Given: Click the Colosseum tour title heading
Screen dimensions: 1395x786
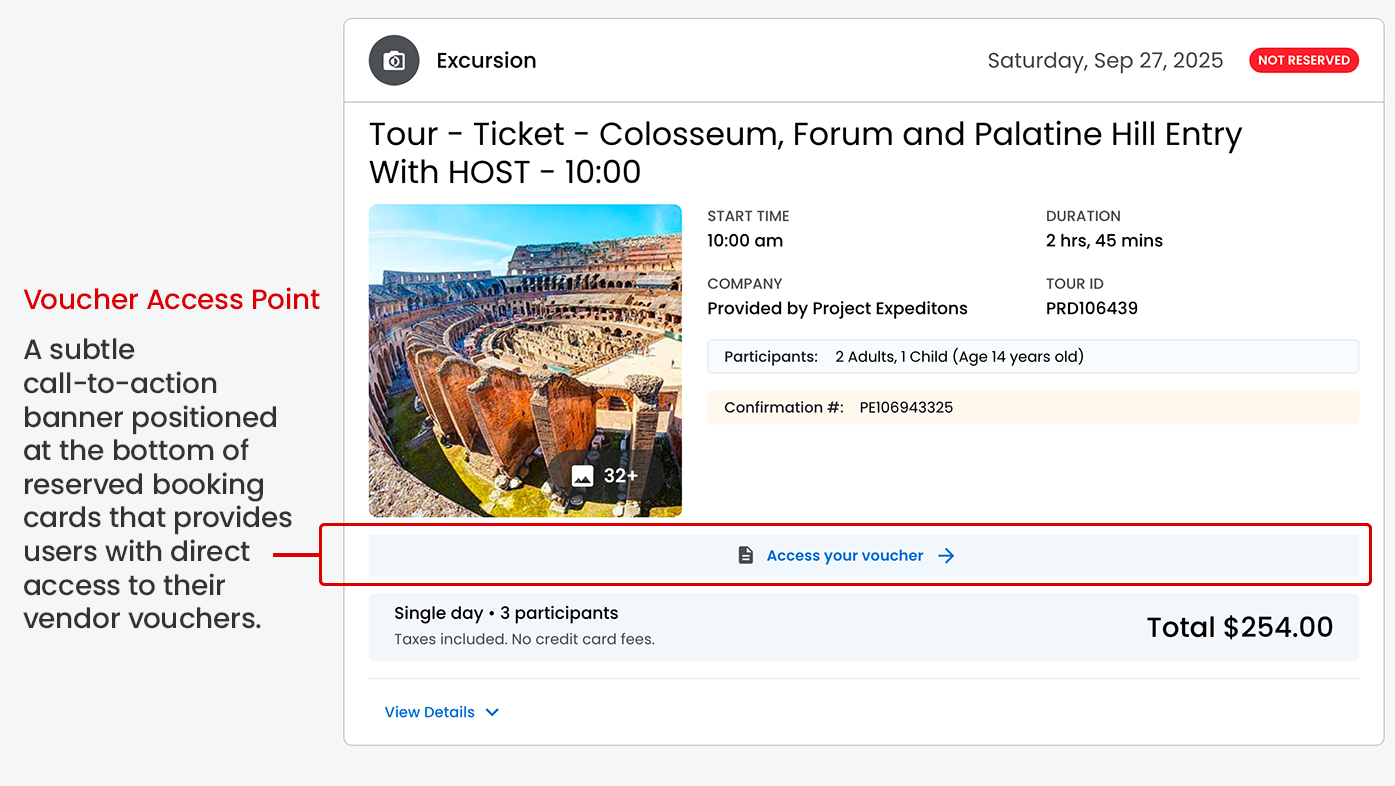Looking at the screenshot, I should tap(805, 153).
